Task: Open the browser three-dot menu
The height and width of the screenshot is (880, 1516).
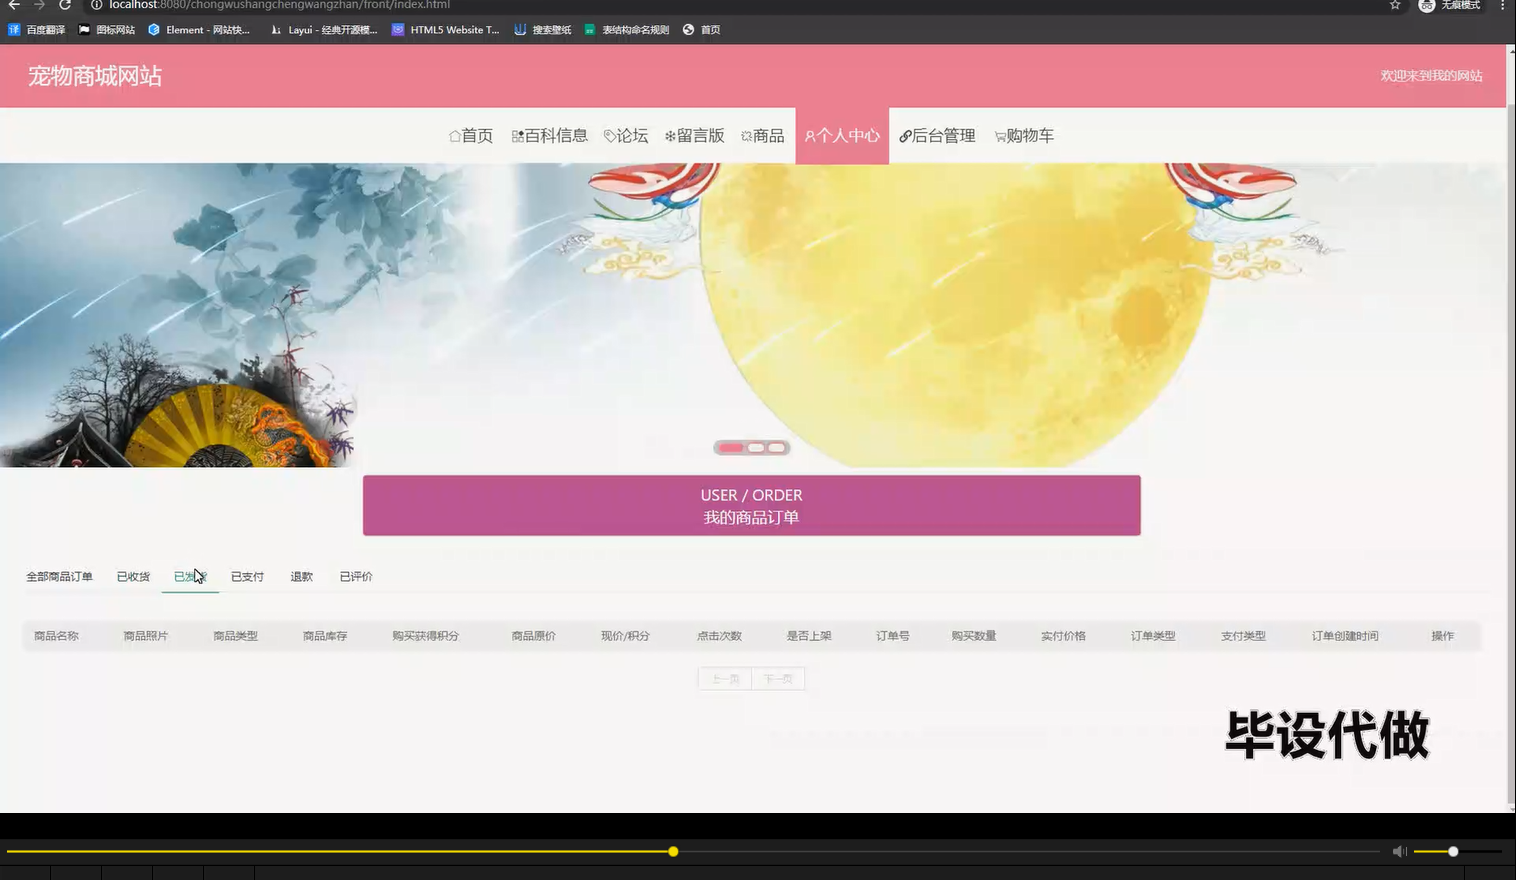Action: pos(1502,5)
